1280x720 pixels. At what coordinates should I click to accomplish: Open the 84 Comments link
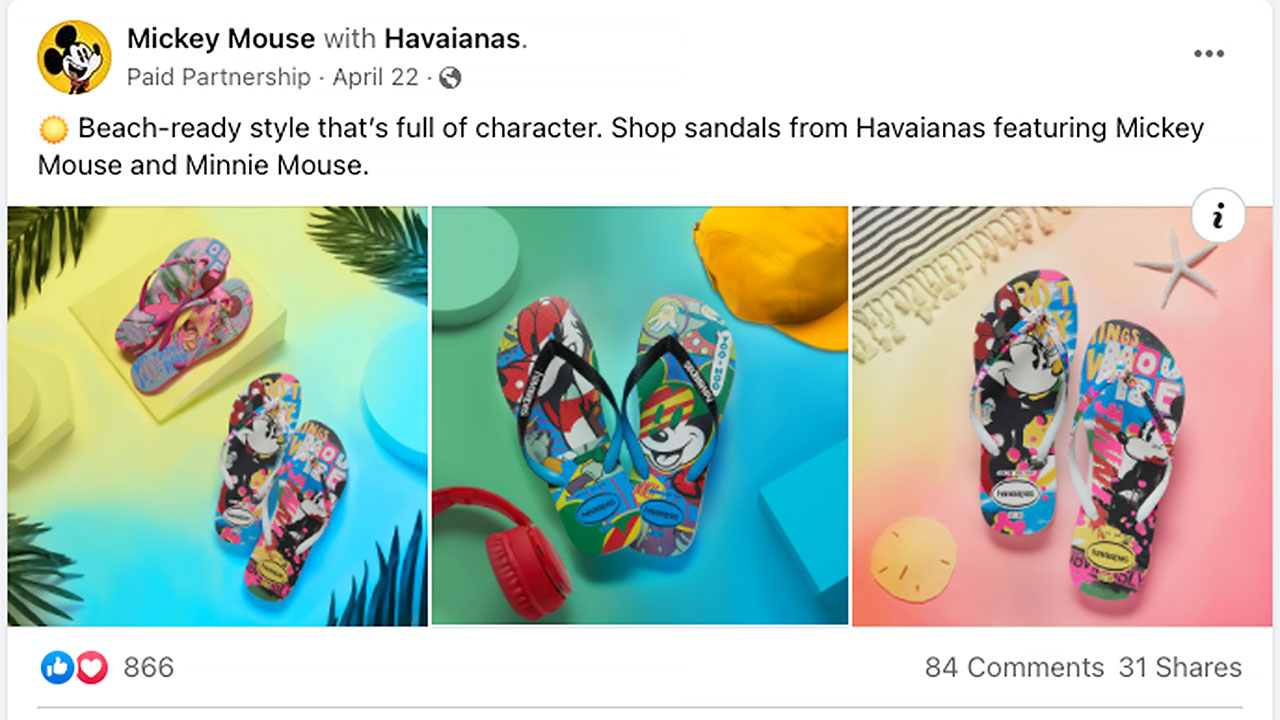coord(1014,667)
